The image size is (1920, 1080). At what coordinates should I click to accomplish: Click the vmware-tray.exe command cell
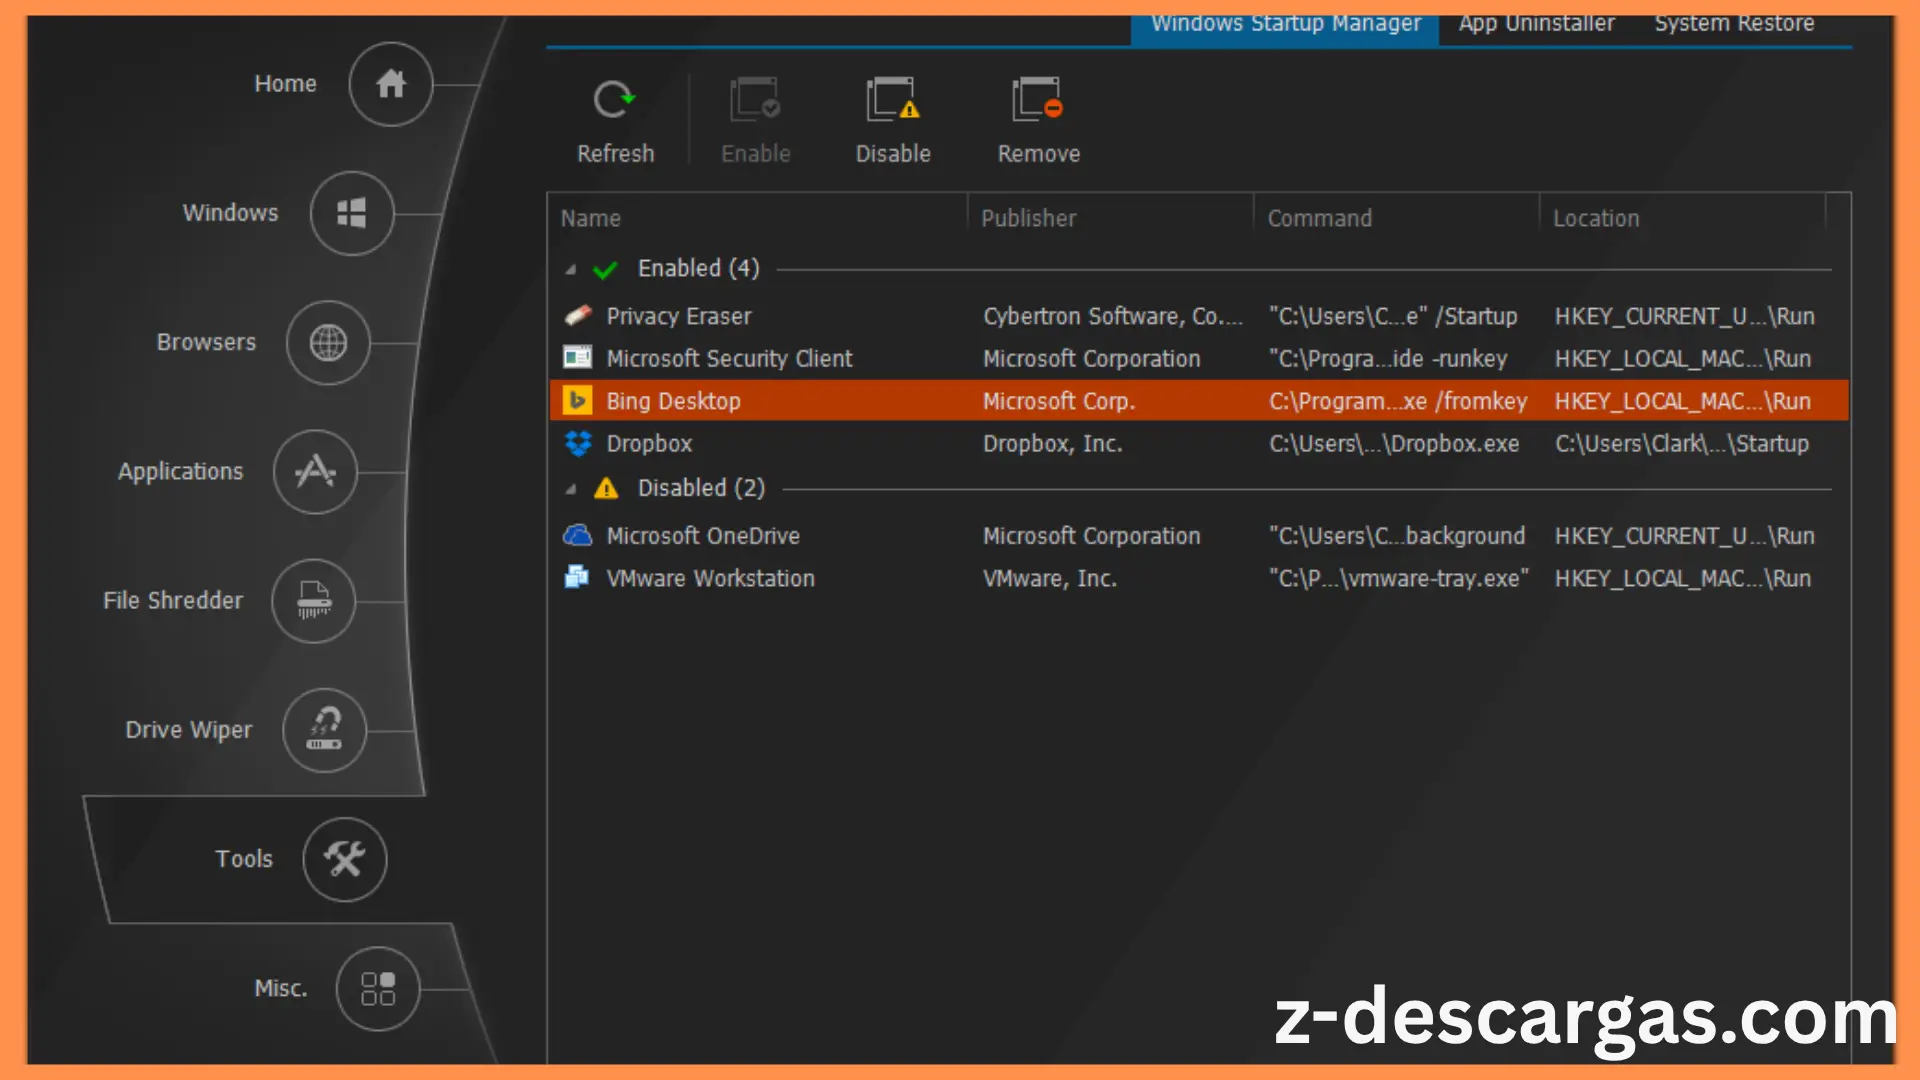click(x=1398, y=578)
